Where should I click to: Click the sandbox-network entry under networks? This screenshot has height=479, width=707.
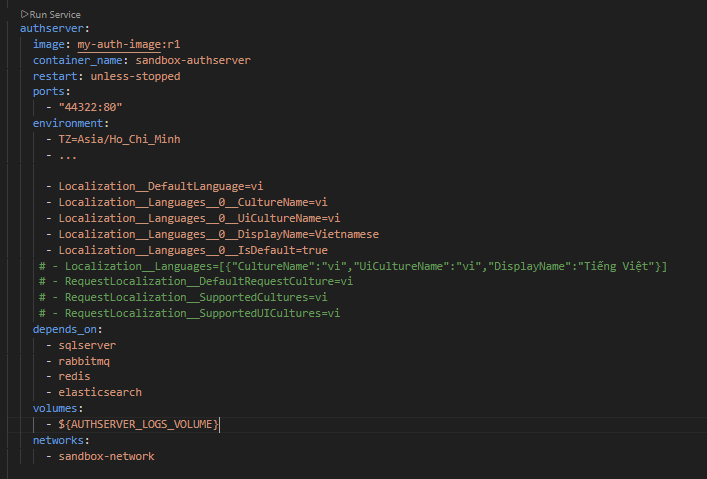[x=106, y=456]
